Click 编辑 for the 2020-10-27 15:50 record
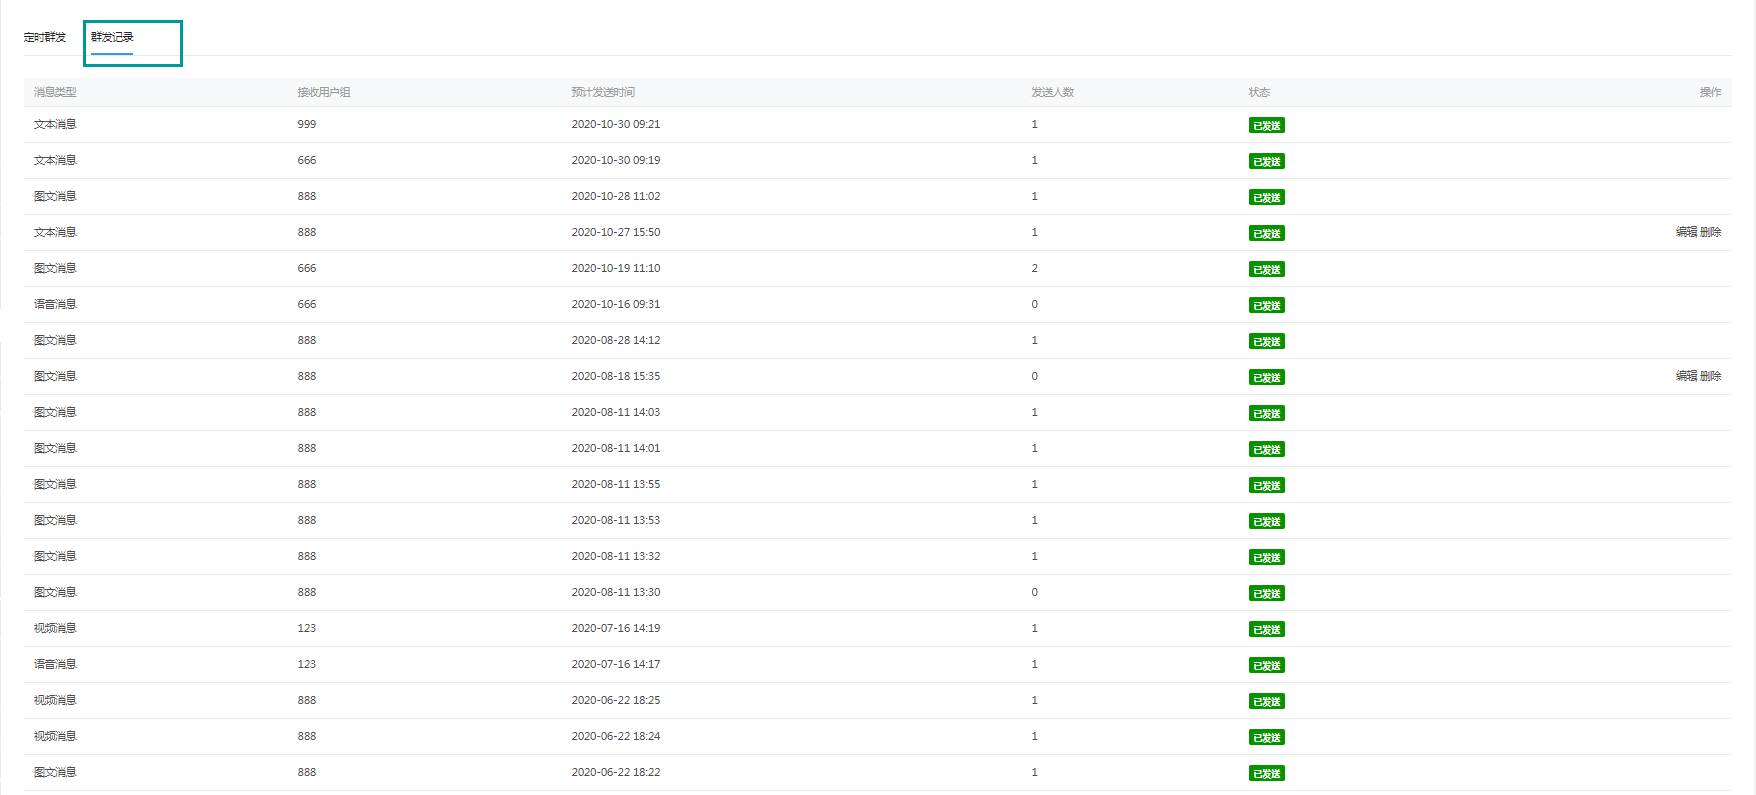1756x795 pixels. pyautogui.click(x=1686, y=232)
